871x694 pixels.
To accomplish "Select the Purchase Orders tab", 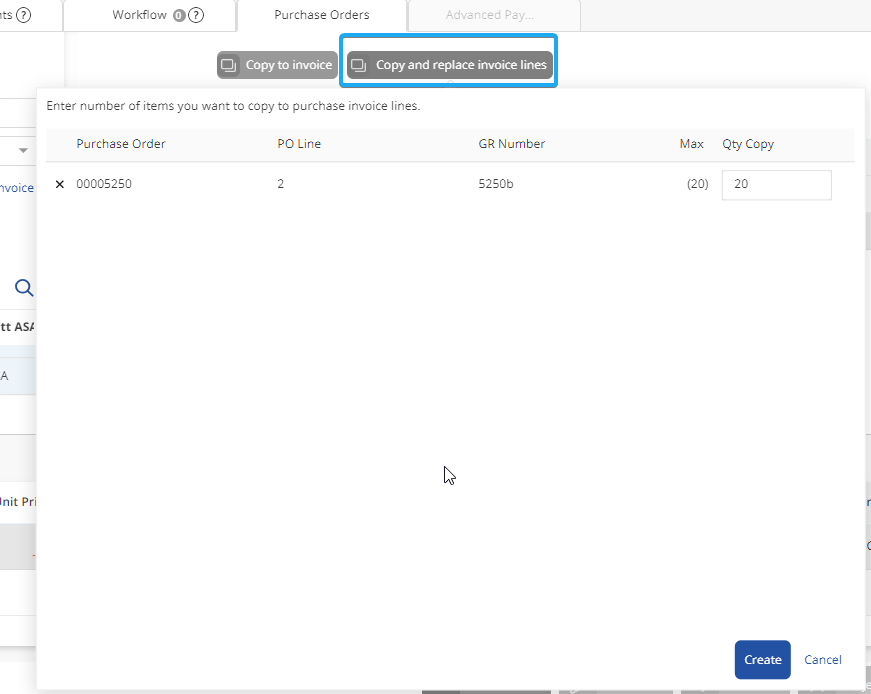I will click(x=321, y=15).
